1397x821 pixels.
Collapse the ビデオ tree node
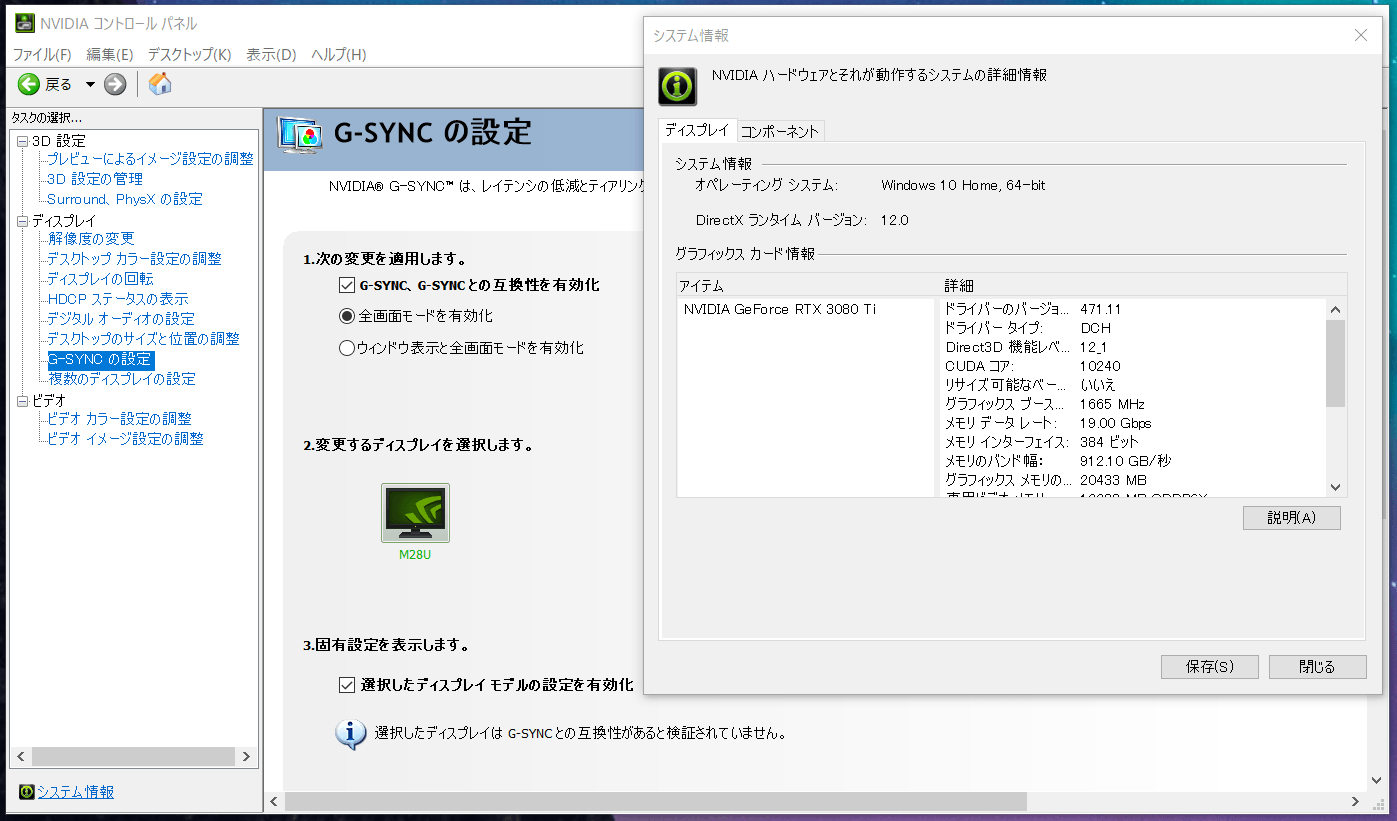pos(23,401)
